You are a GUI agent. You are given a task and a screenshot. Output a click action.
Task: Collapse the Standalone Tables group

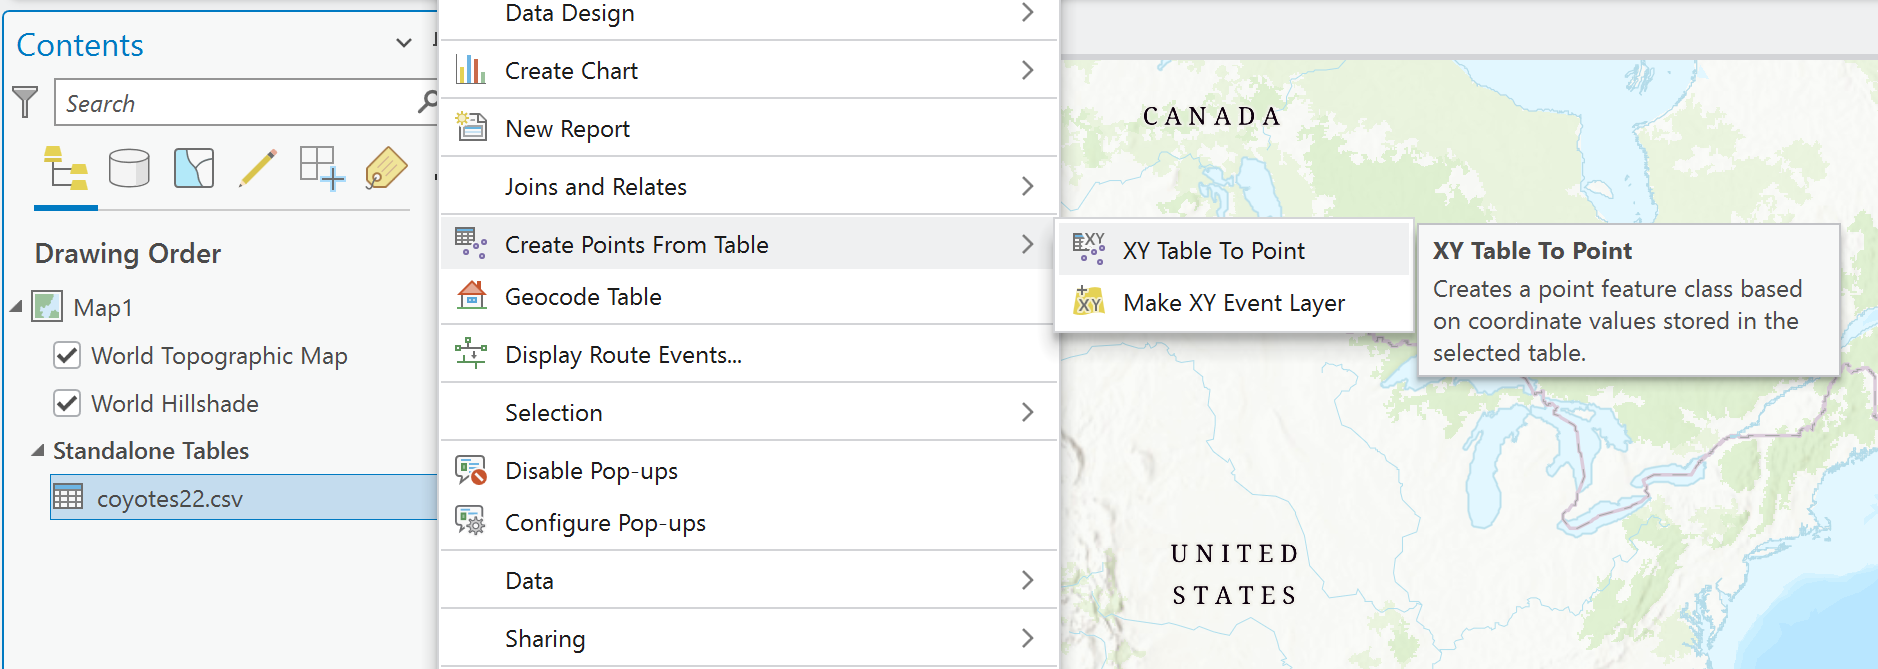(37, 451)
